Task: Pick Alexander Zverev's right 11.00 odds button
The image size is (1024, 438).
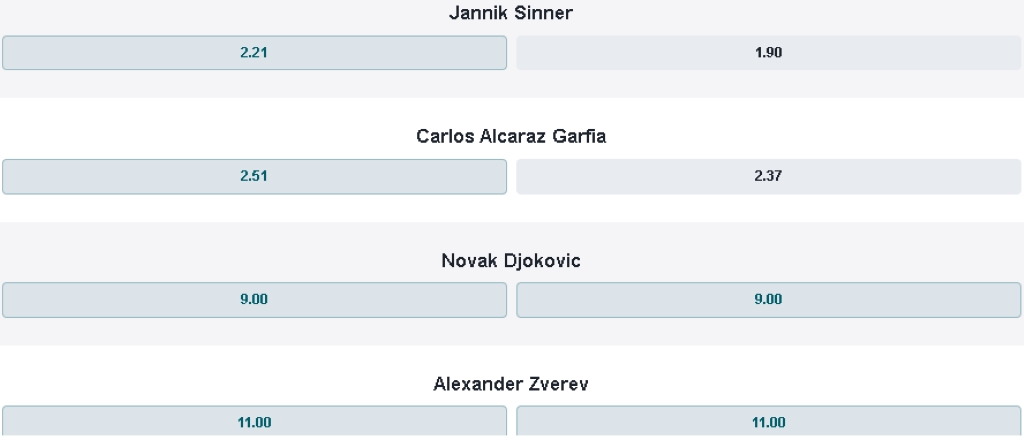Action: tap(768, 422)
